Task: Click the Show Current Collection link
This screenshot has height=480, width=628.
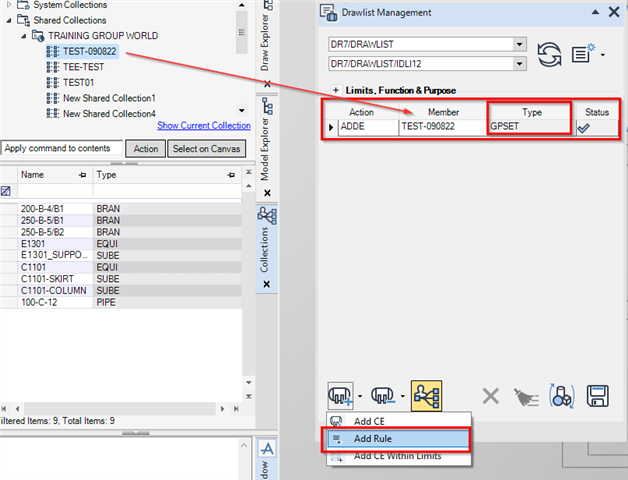Action: click(x=204, y=125)
